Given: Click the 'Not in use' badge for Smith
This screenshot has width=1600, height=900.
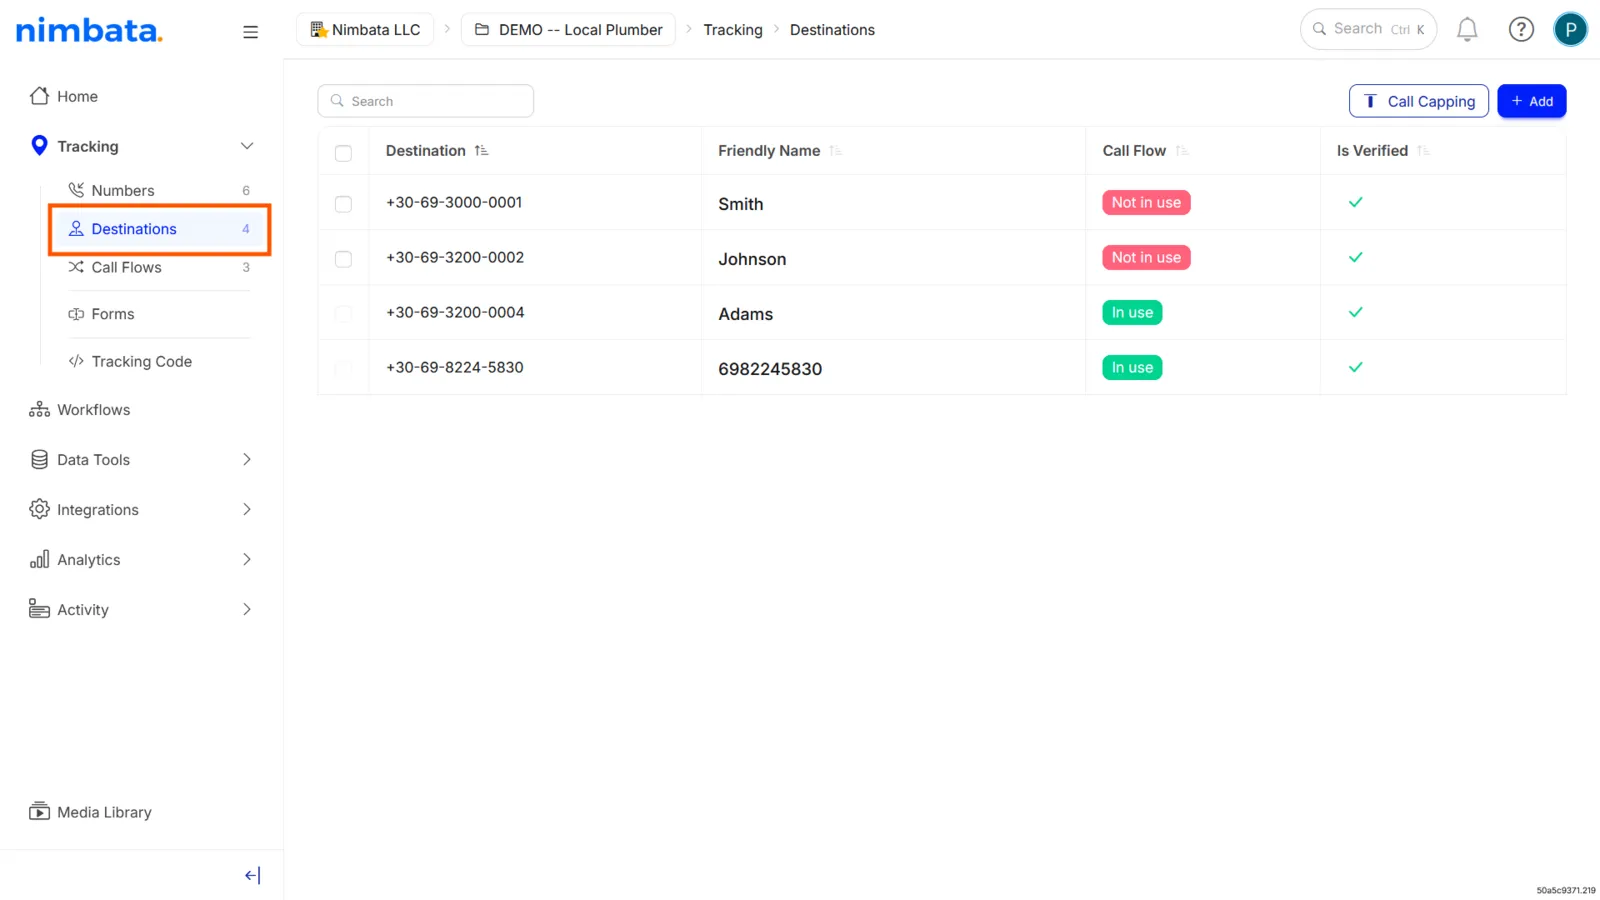Looking at the screenshot, I should [1146, 202].
